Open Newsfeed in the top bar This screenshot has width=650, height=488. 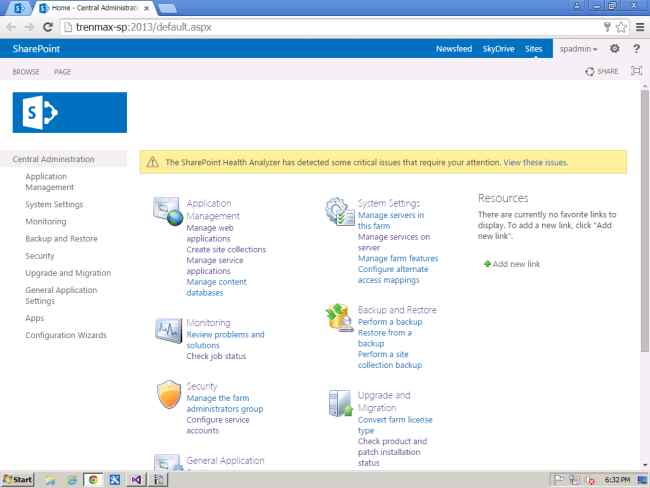pyautogui.click(x=454, y=49)
